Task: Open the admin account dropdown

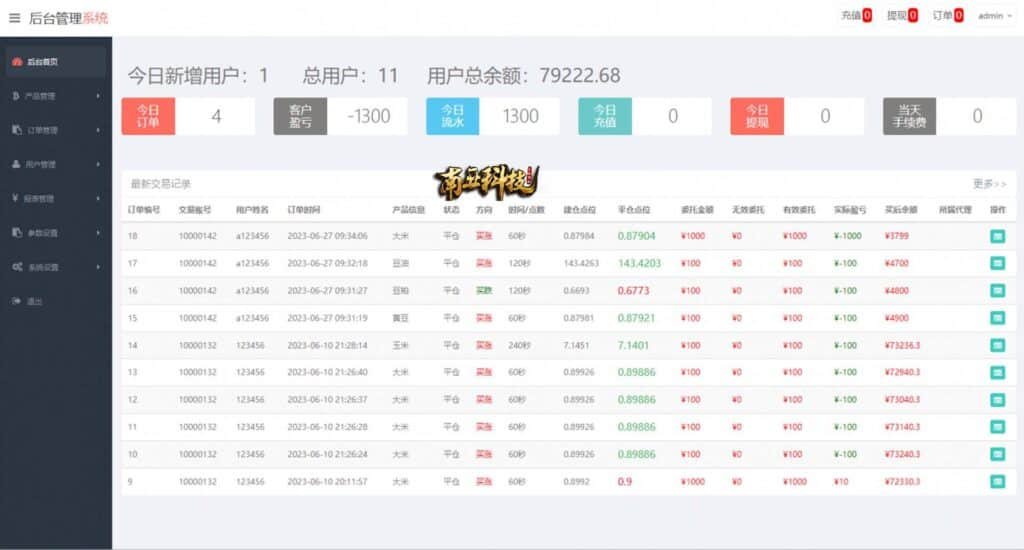Action: (994, 16)
